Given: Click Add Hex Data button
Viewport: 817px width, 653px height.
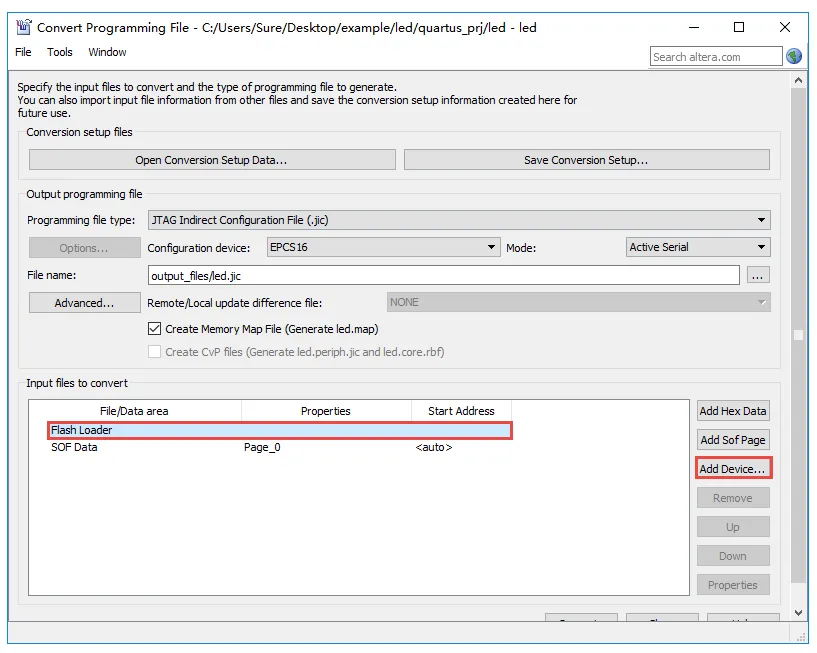Looking at the screenshot, I should pos(733,411).
